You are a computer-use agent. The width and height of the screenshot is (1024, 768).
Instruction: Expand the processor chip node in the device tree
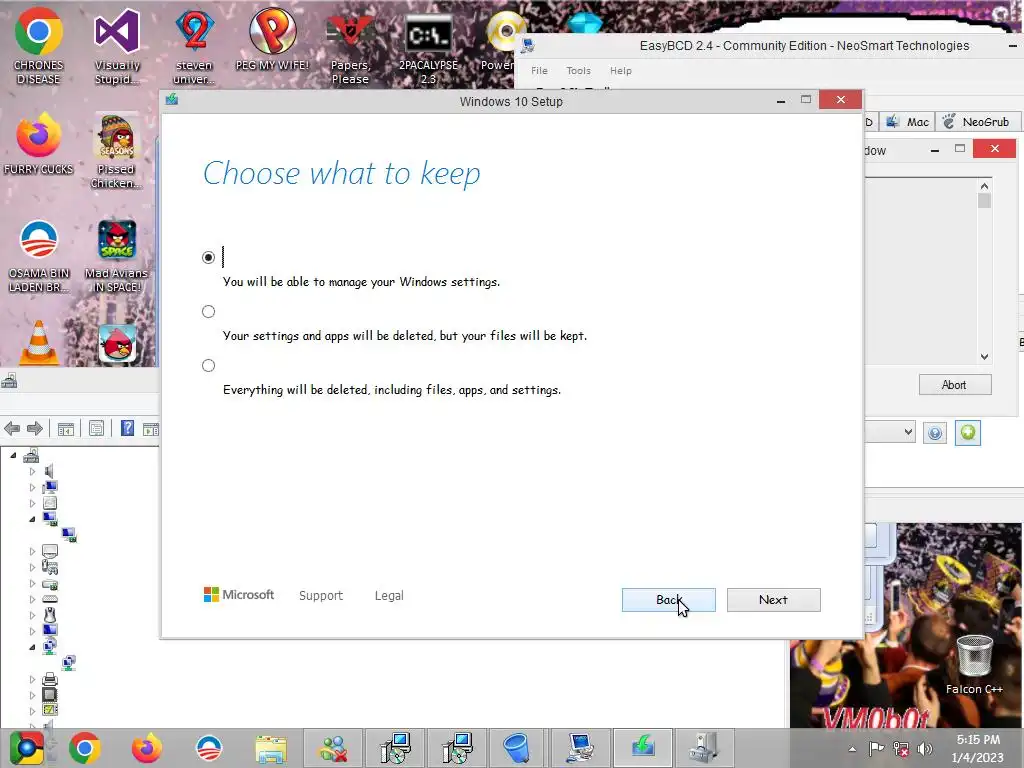[33, 695]
